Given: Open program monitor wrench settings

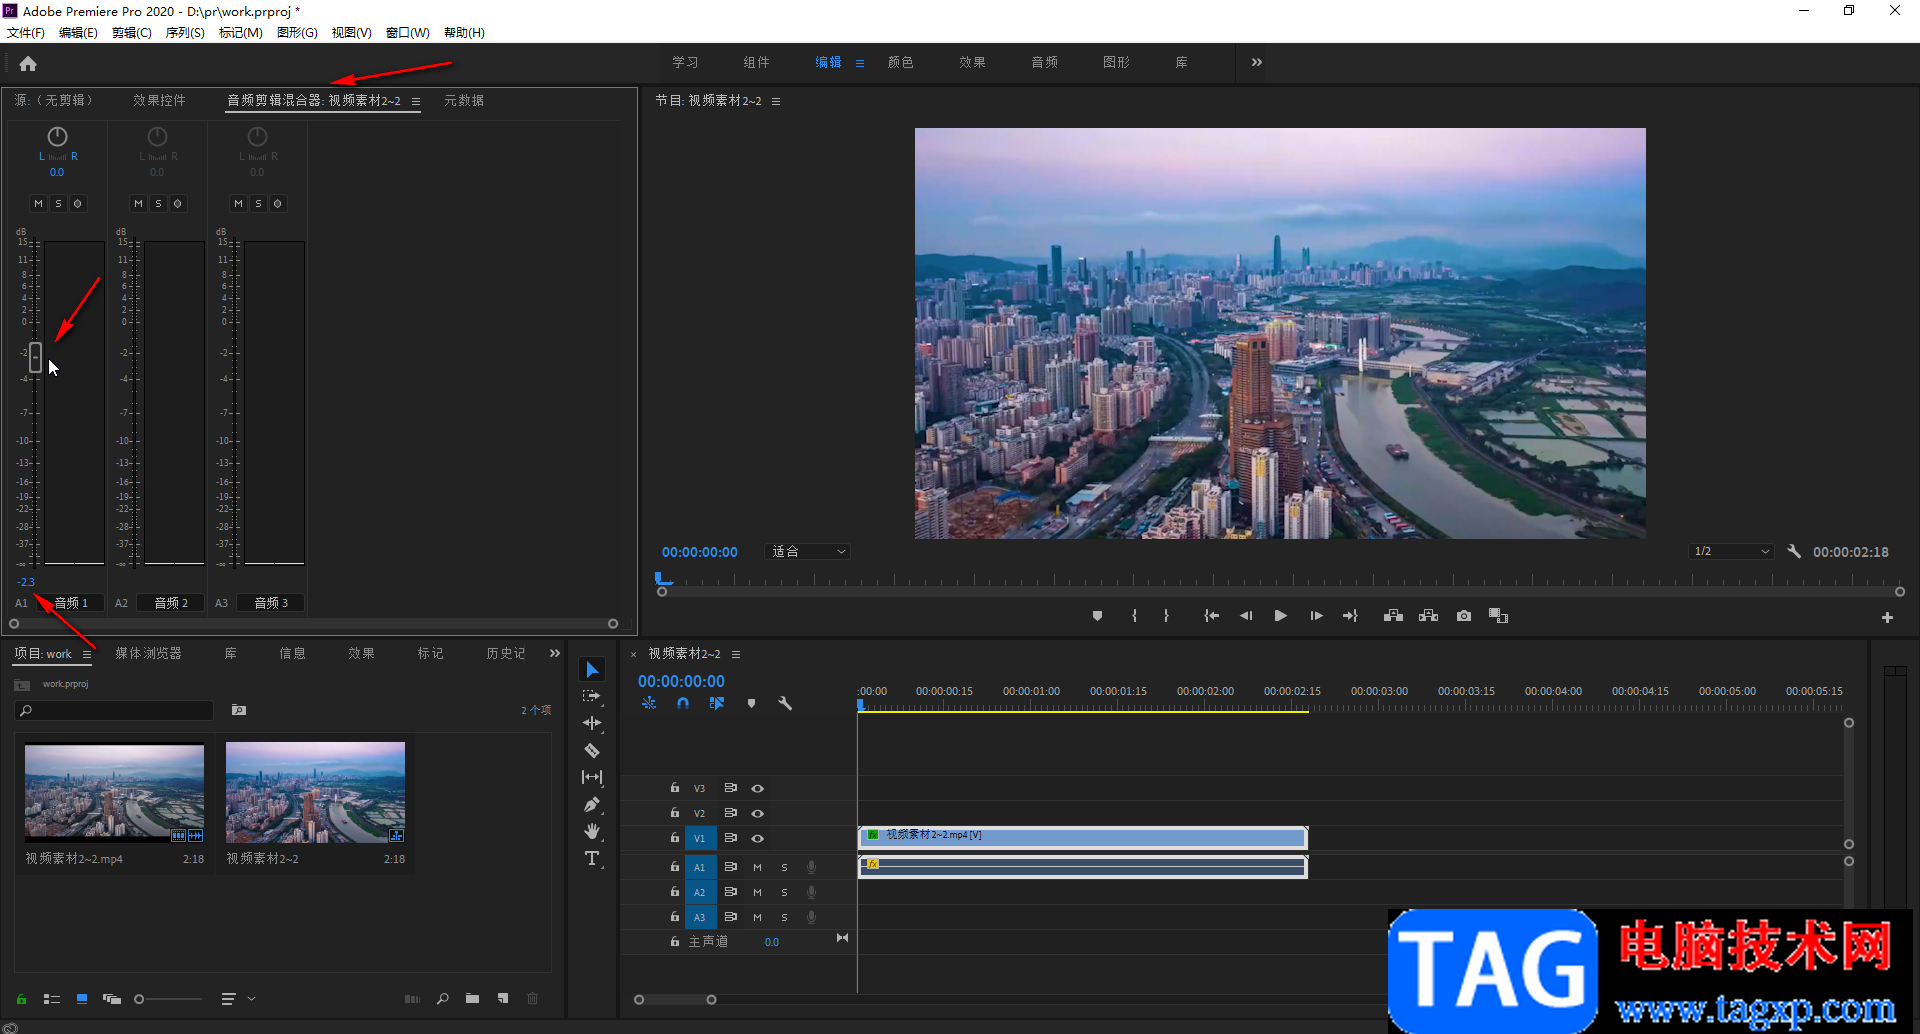Looking at the screenshot, I should pos(1794,551).
